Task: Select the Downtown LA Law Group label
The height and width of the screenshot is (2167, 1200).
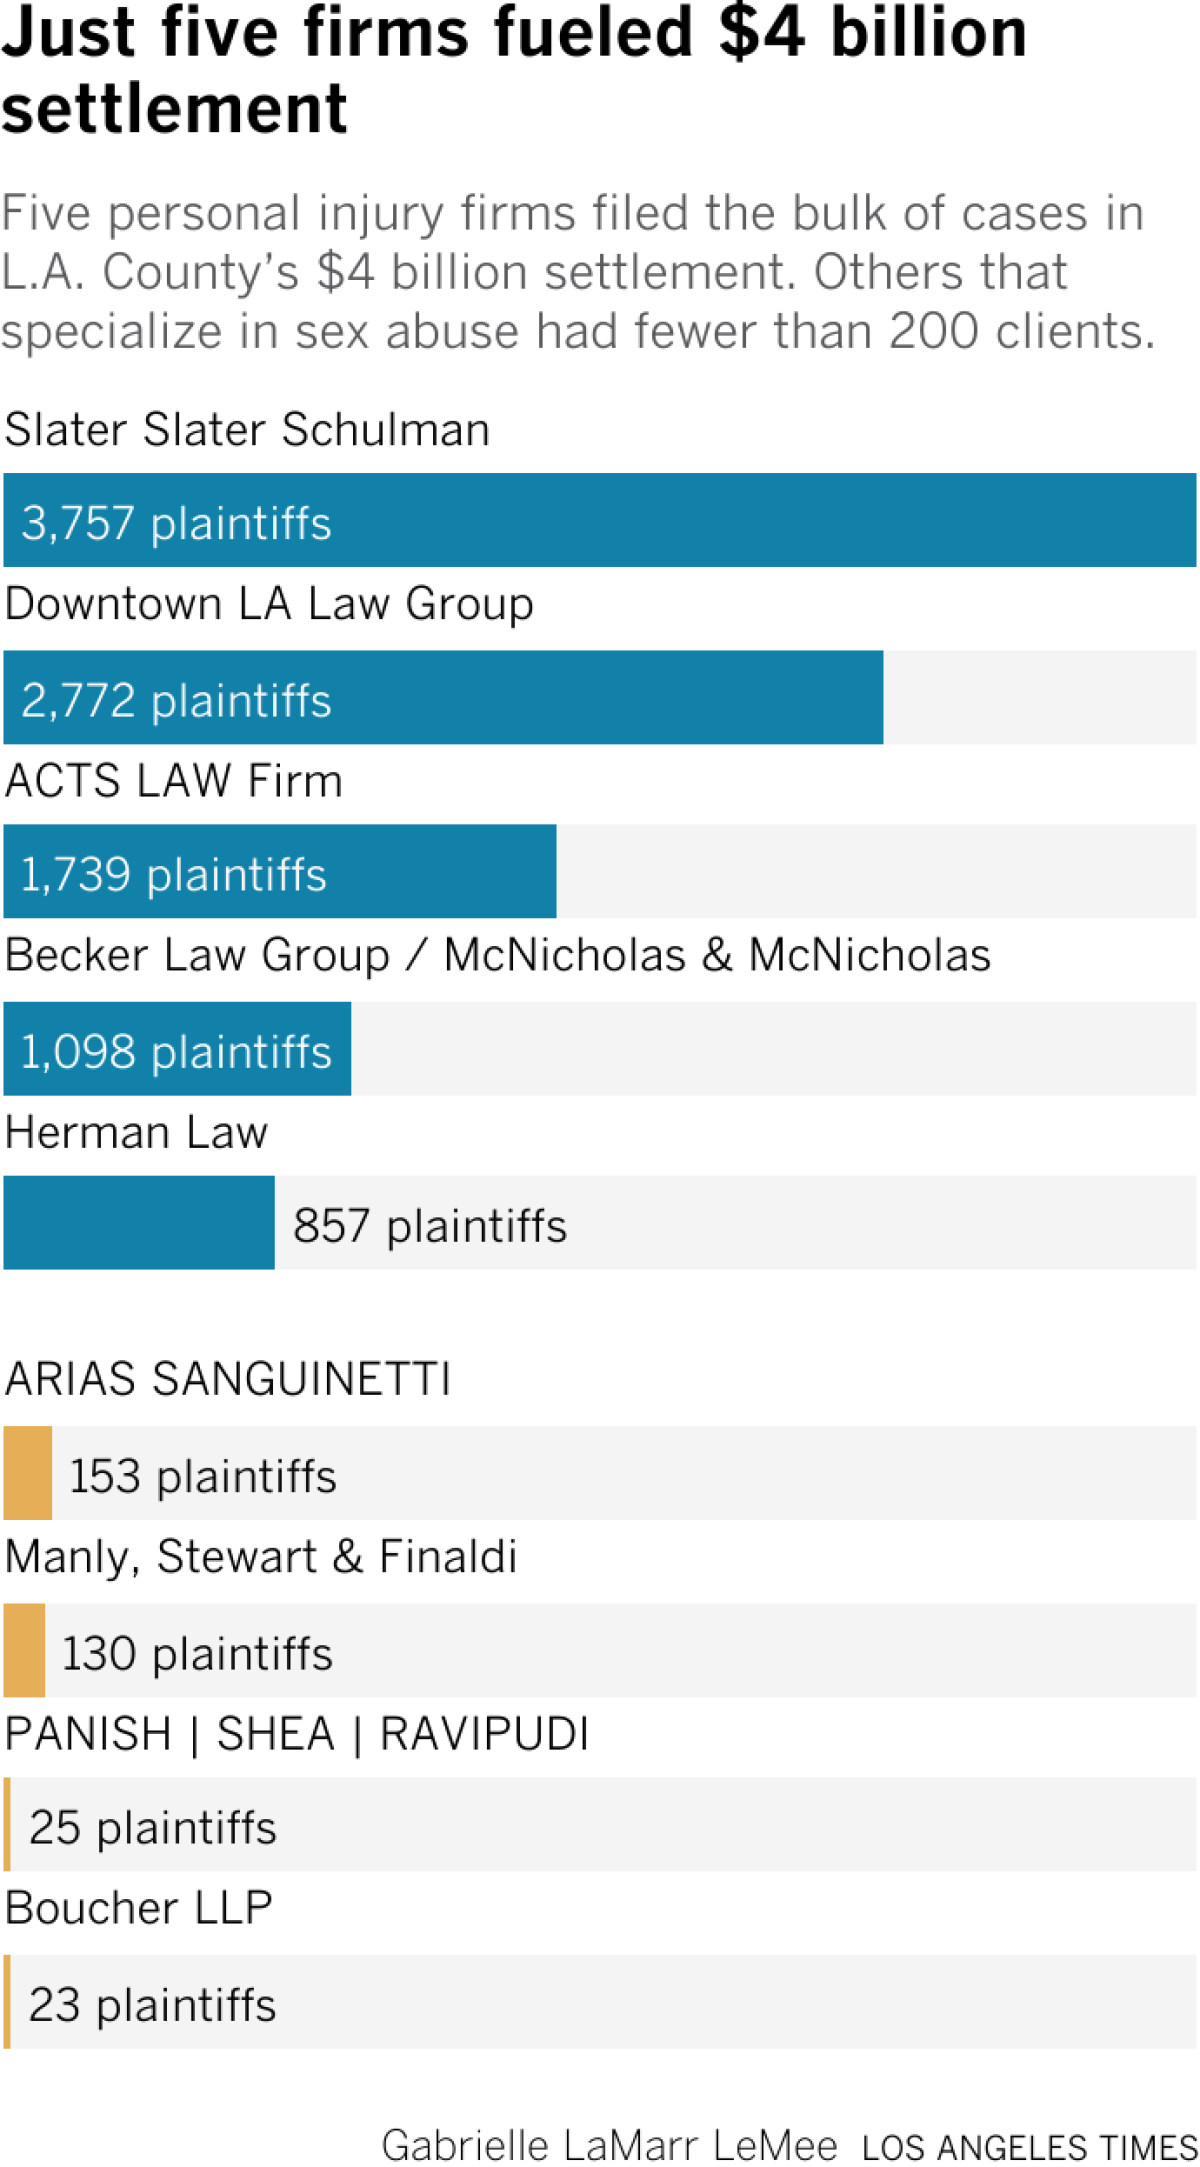Action: (x=269, y=604)
